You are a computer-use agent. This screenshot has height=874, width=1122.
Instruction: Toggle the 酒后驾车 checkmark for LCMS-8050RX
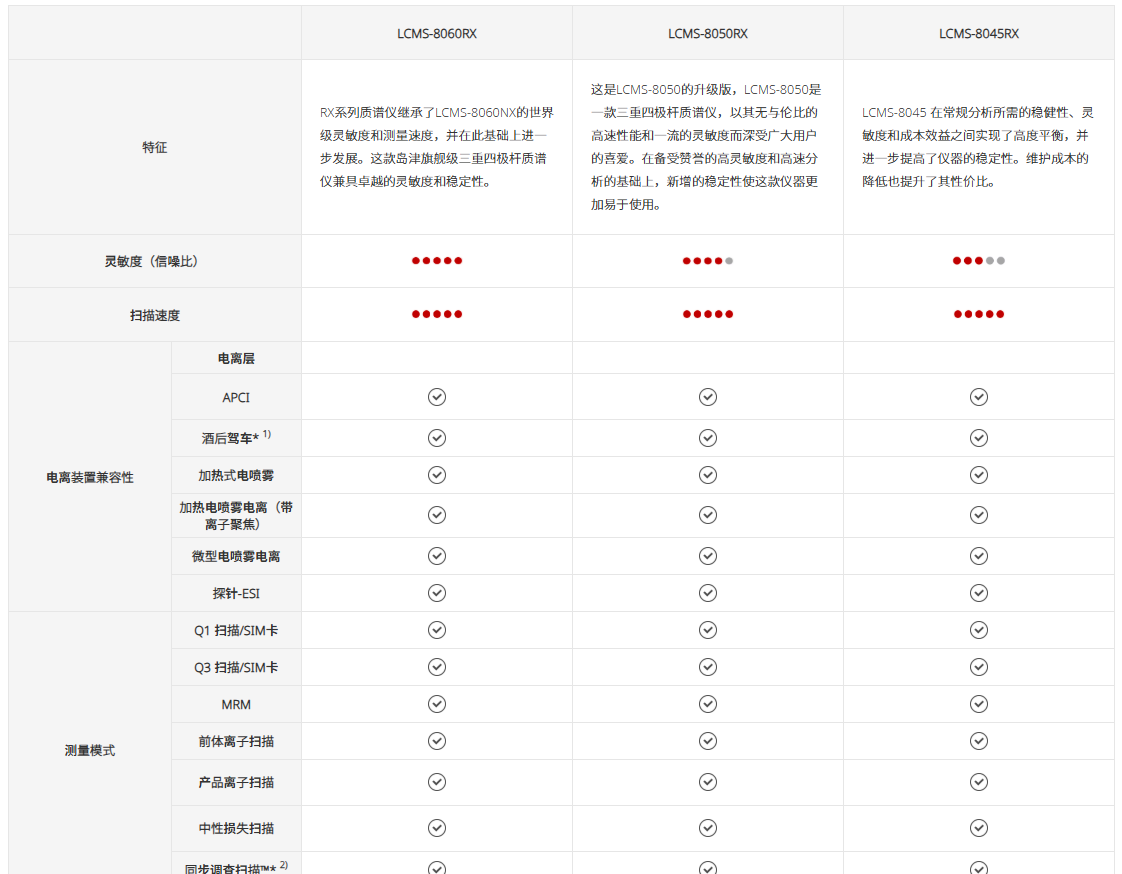(707, 437)
